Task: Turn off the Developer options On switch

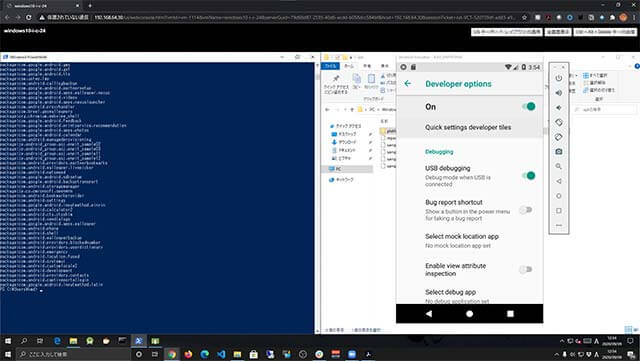Action: [528, 106]
